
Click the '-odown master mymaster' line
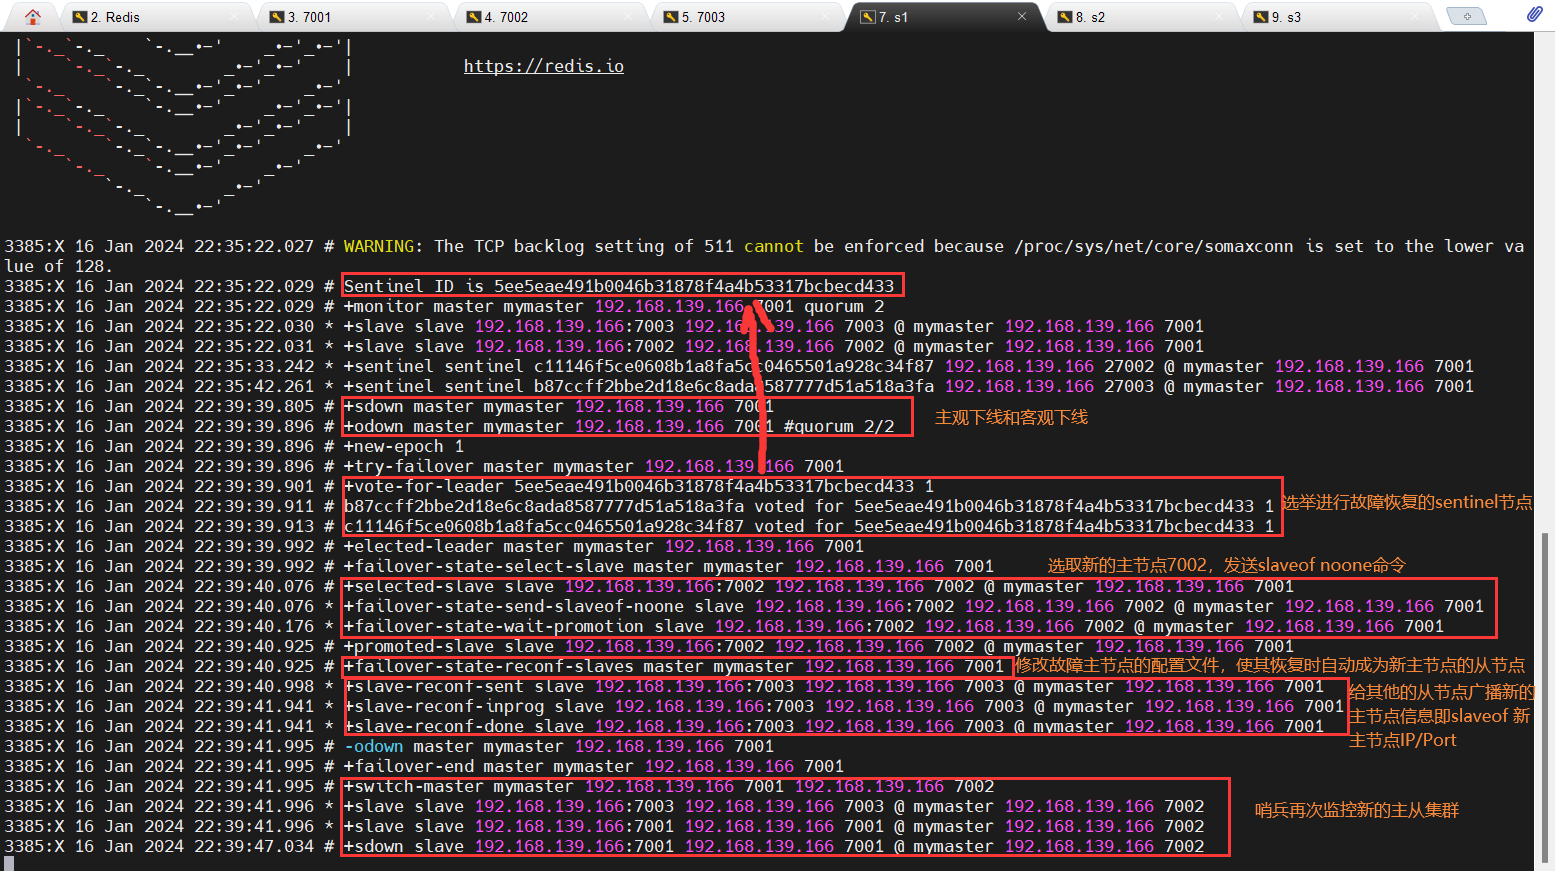[x=559, y=746]
